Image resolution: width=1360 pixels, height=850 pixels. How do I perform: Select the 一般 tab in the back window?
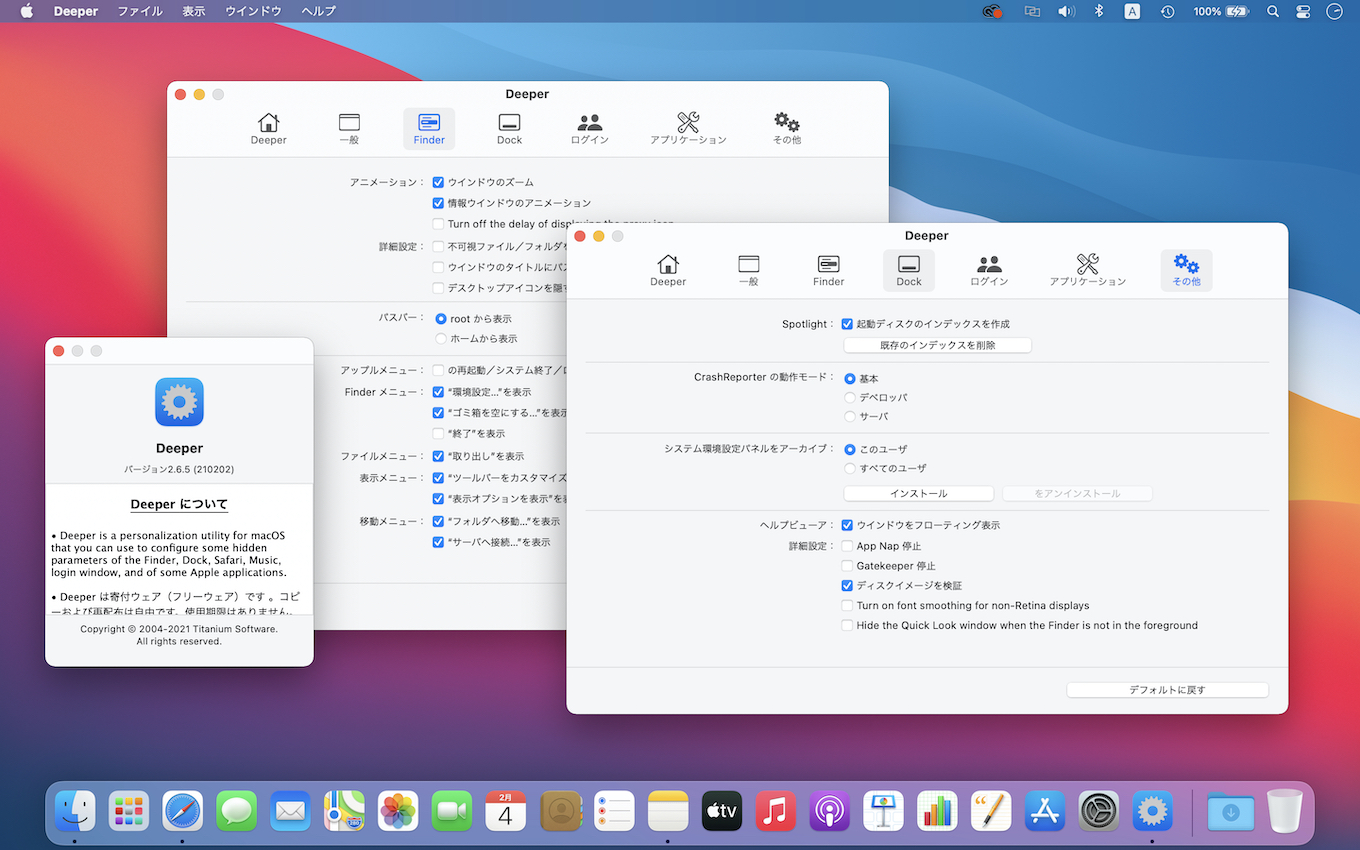(x=349, y=128)
